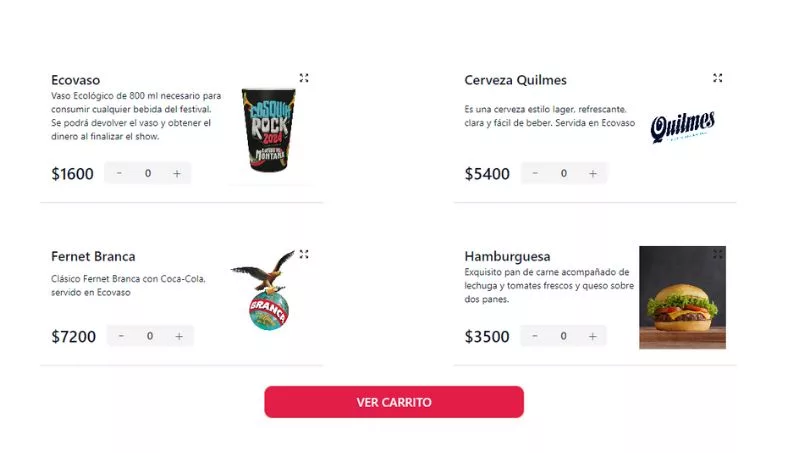Screen dimensions: 800x453
Task: Select the Hamburguesa quantity field
Action: click(563, 336)
